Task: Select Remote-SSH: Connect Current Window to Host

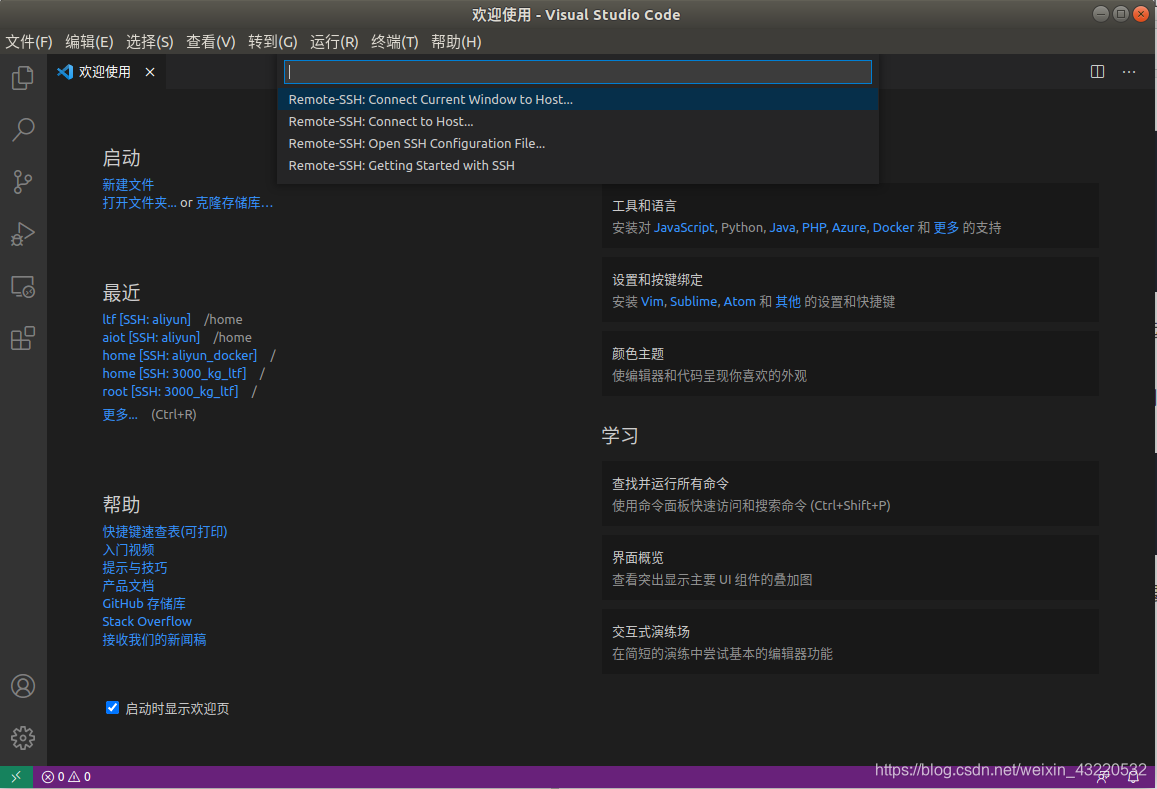Action: click(578, 100)
